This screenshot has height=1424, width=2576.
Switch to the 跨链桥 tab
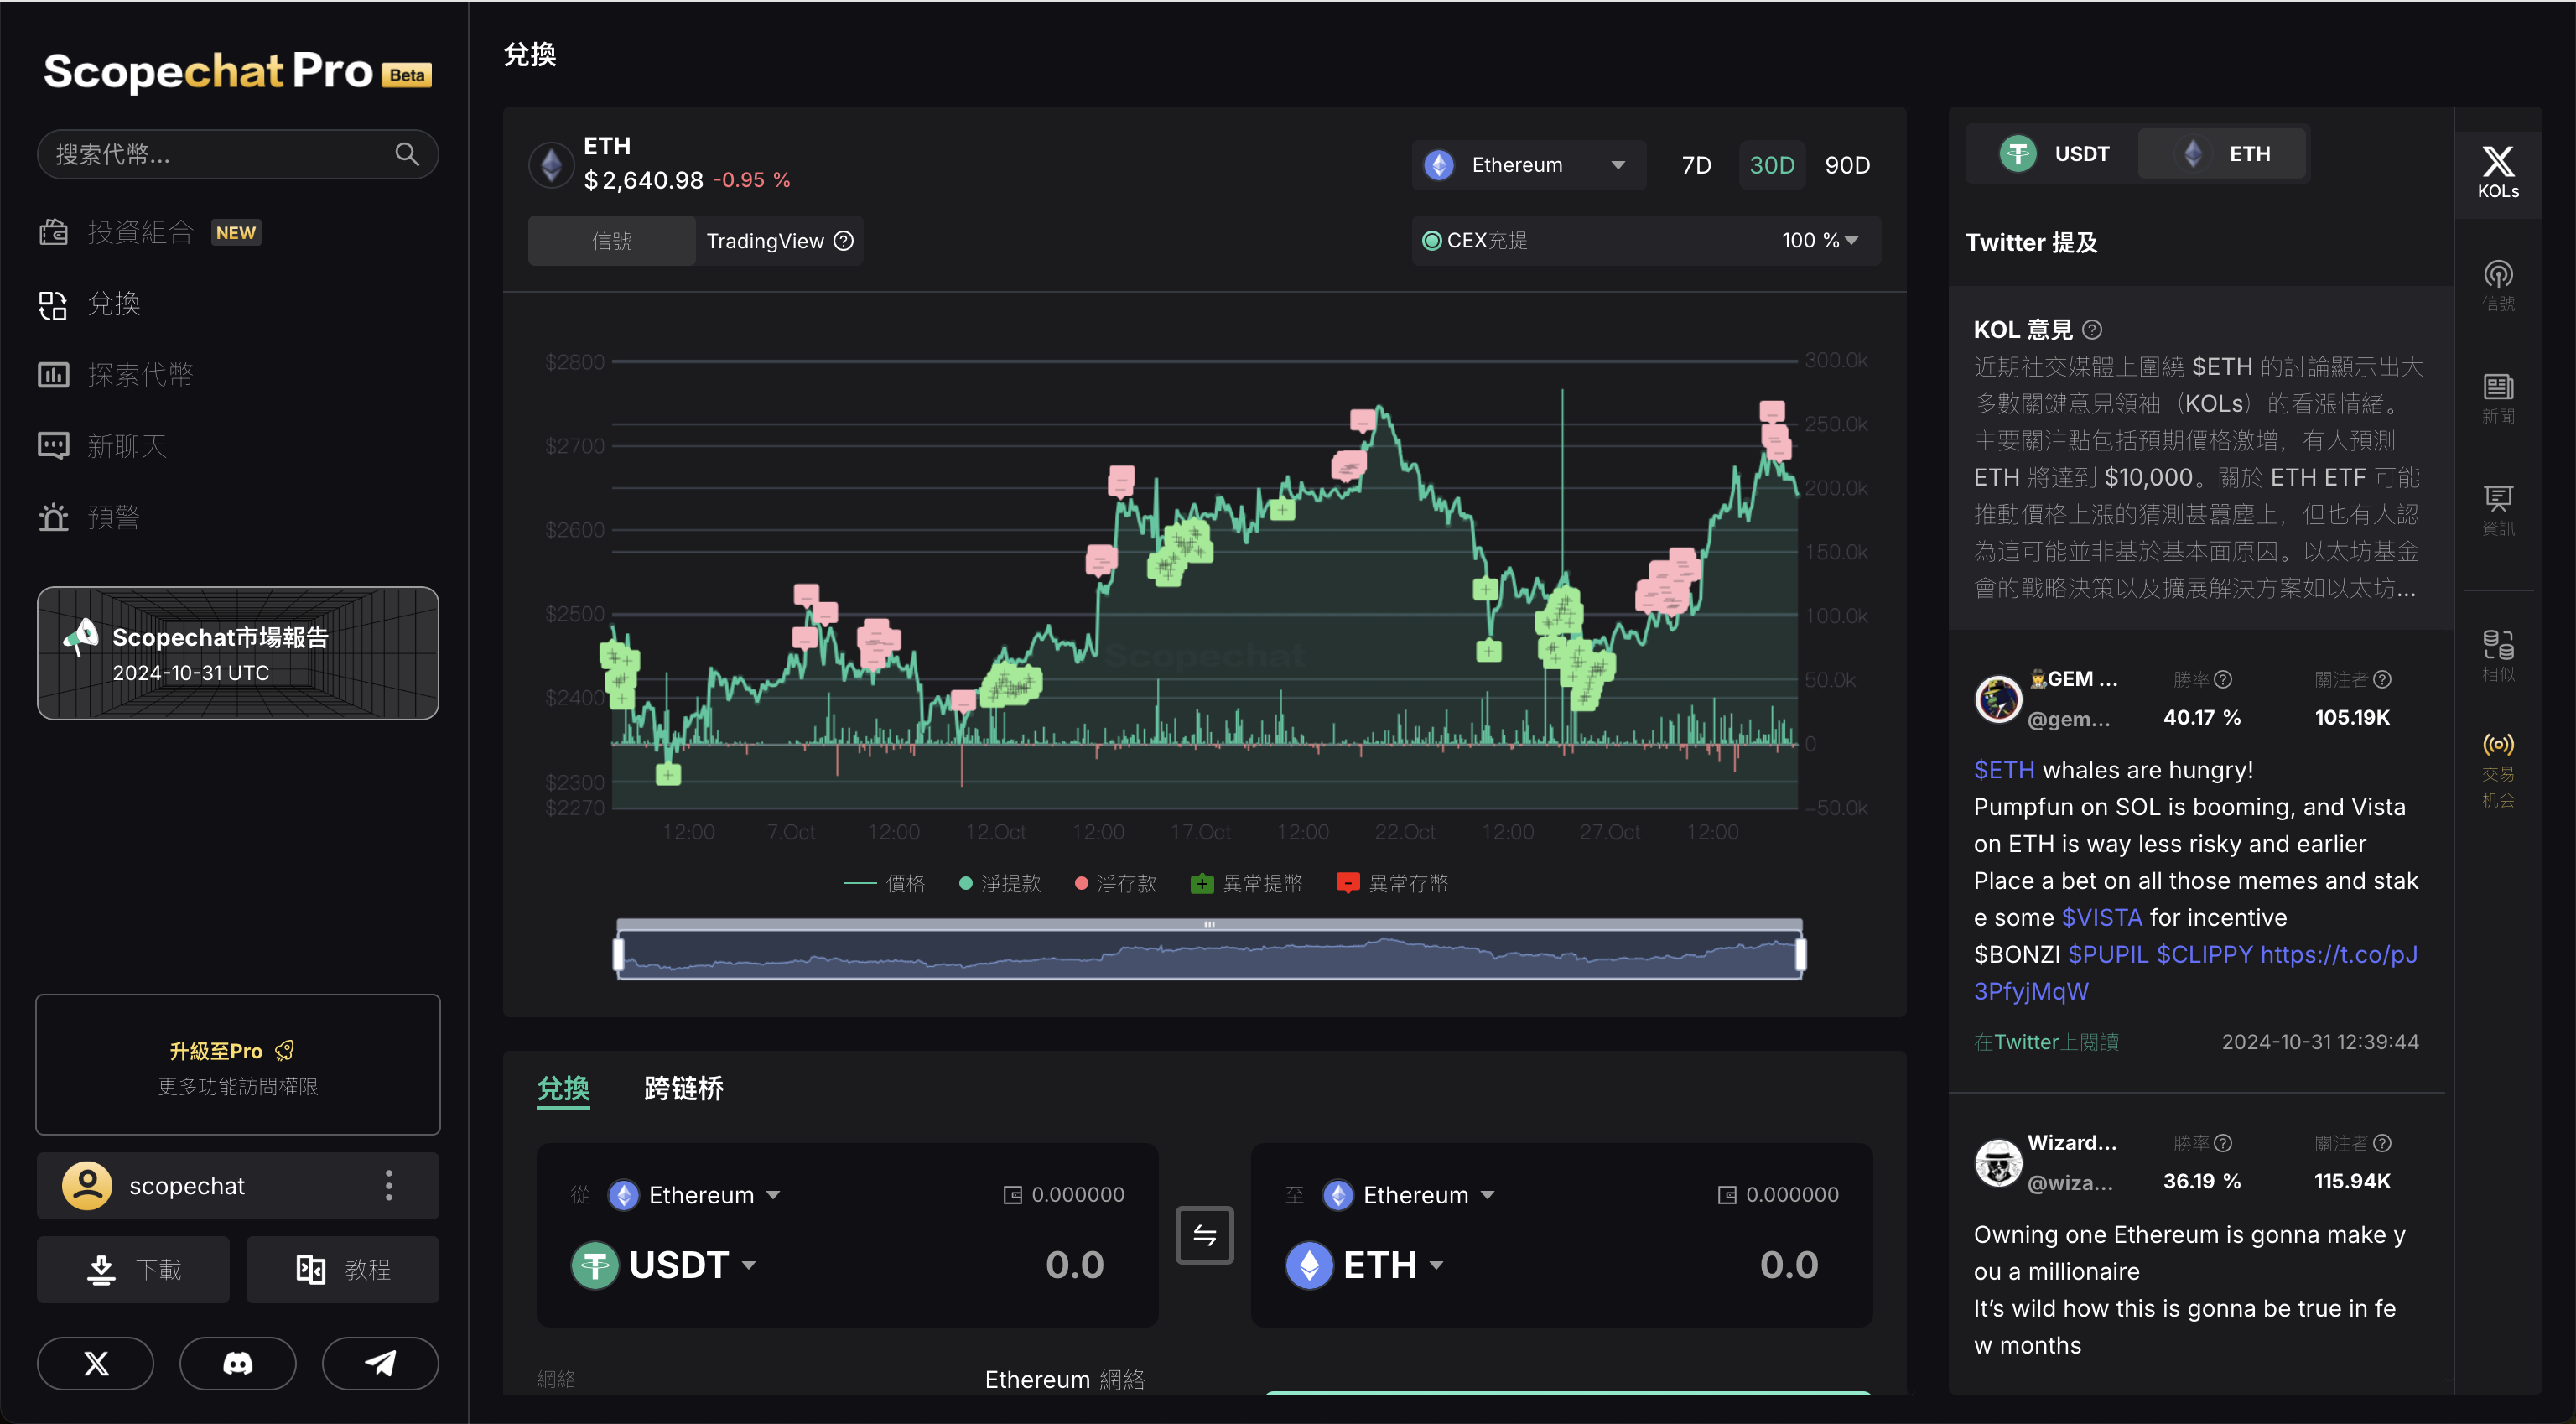point(683,1089)
